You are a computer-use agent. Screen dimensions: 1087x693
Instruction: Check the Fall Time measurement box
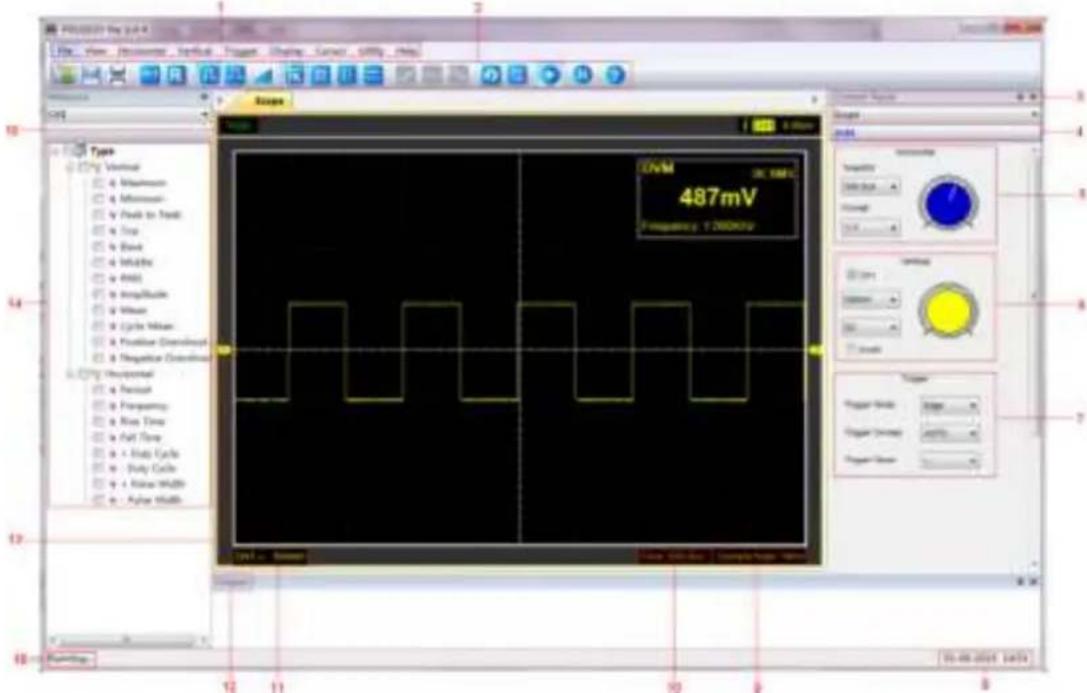(98, 438)
